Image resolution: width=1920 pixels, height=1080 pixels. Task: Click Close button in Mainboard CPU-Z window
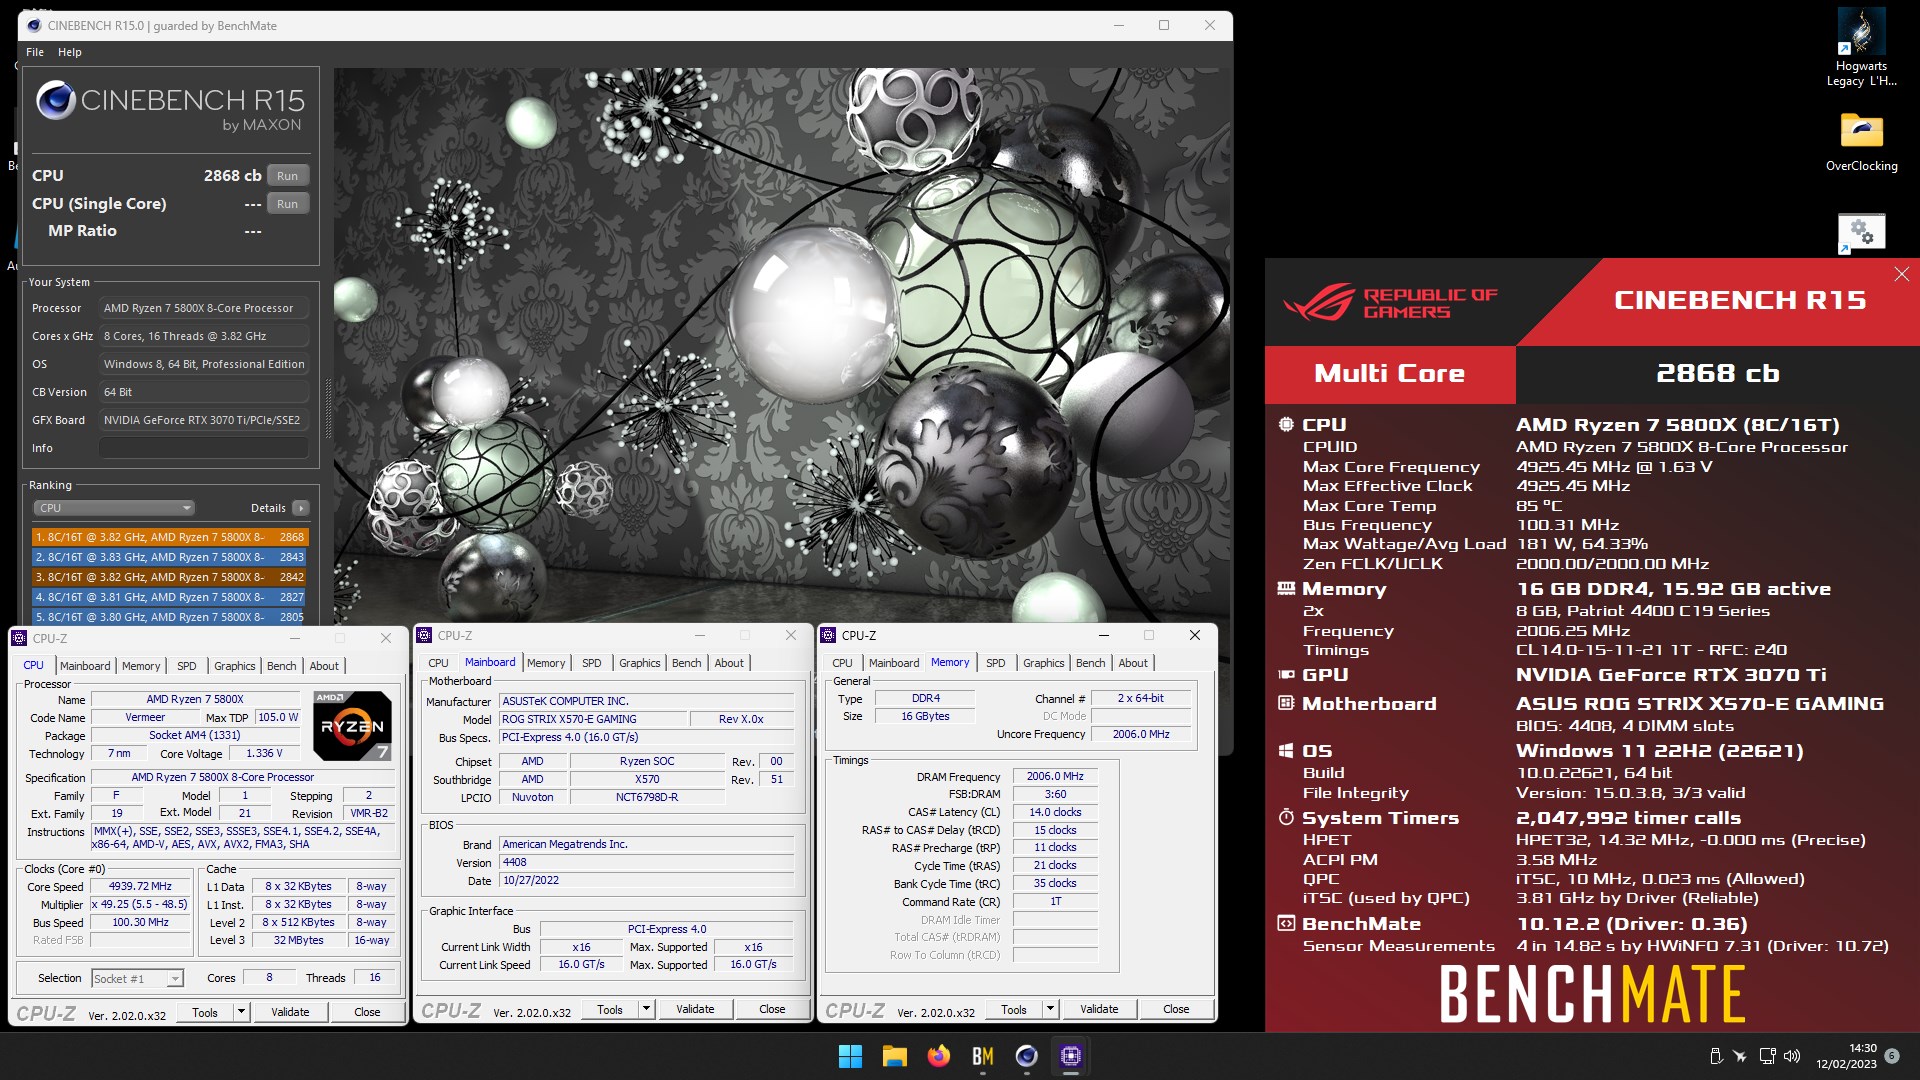tap(772, 1009)
